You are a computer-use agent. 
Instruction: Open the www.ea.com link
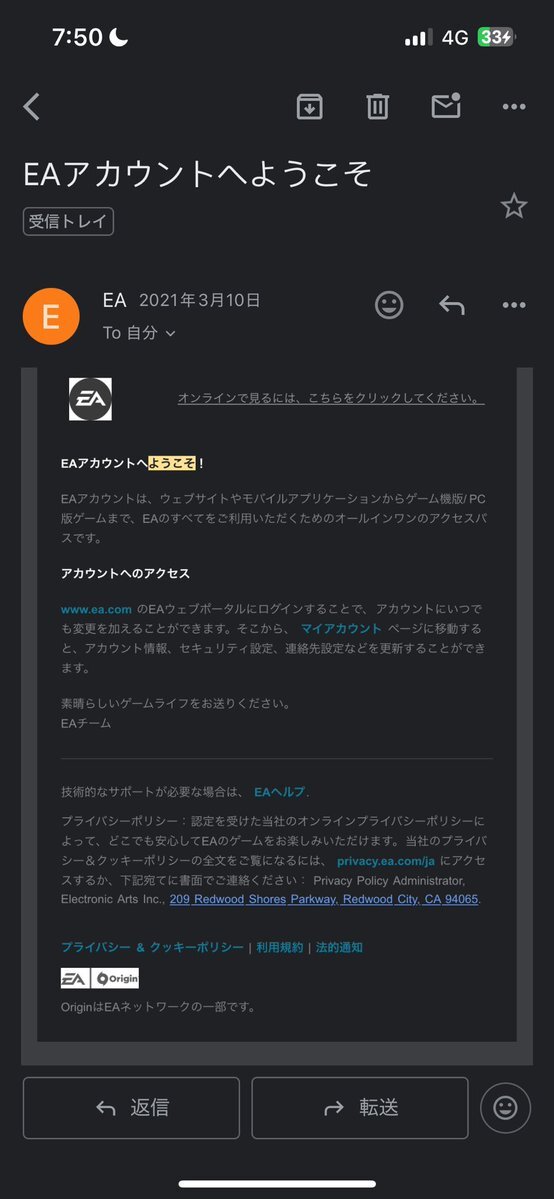(x=96, y=609)
